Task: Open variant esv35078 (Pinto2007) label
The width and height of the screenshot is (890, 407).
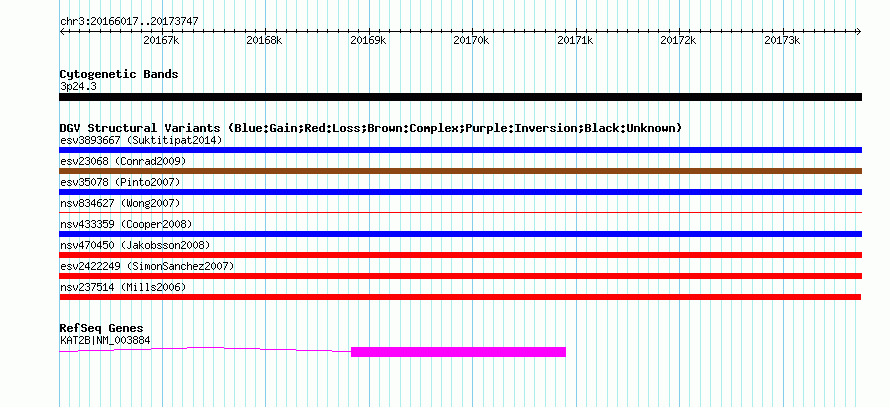Action: (120, 182)
